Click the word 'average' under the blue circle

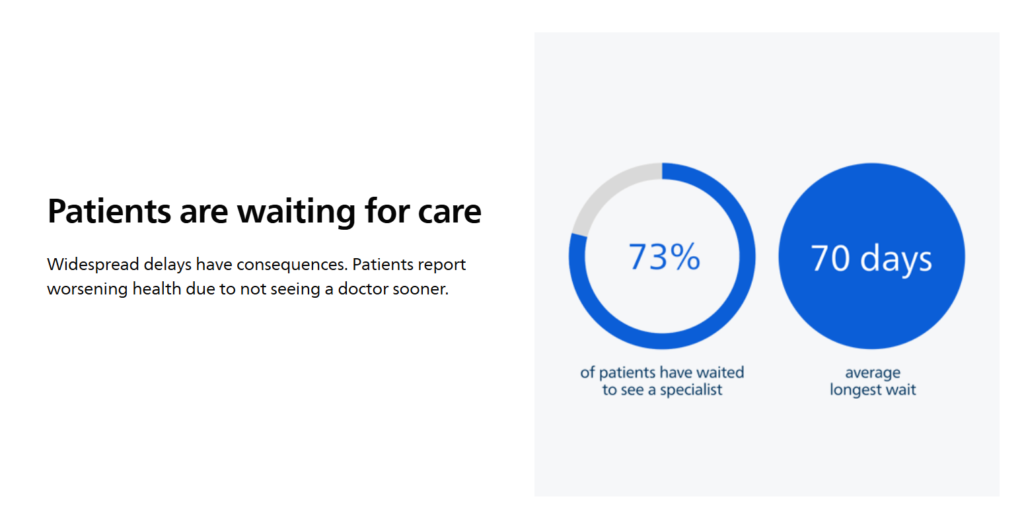[x=872, y=373]
